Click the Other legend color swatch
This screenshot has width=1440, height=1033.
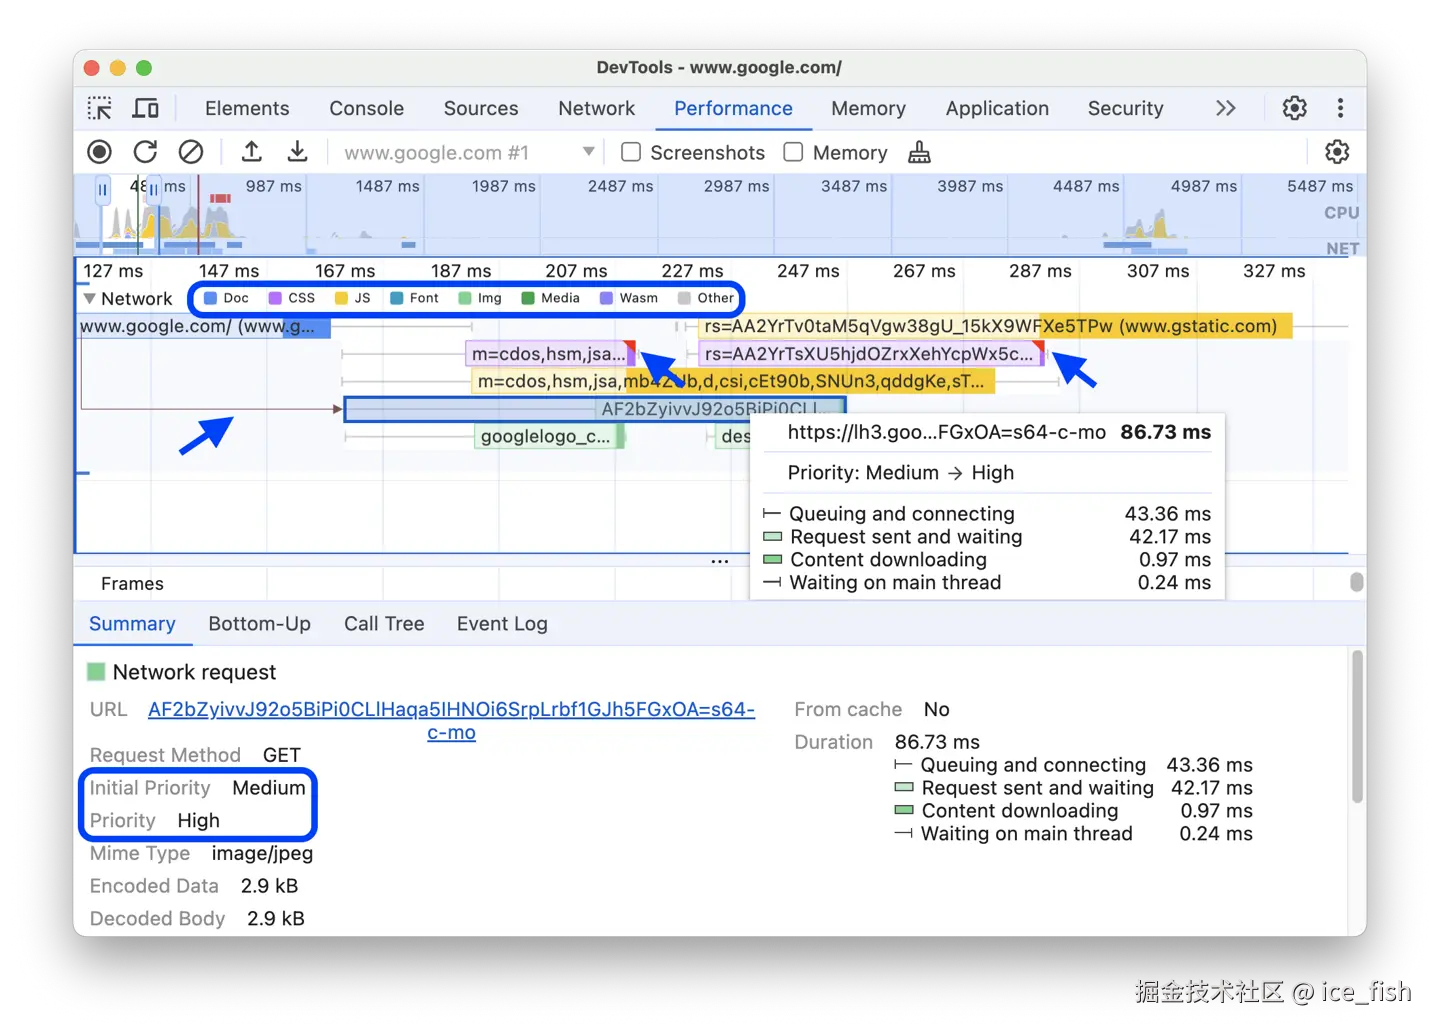click(x=684, y=298)
